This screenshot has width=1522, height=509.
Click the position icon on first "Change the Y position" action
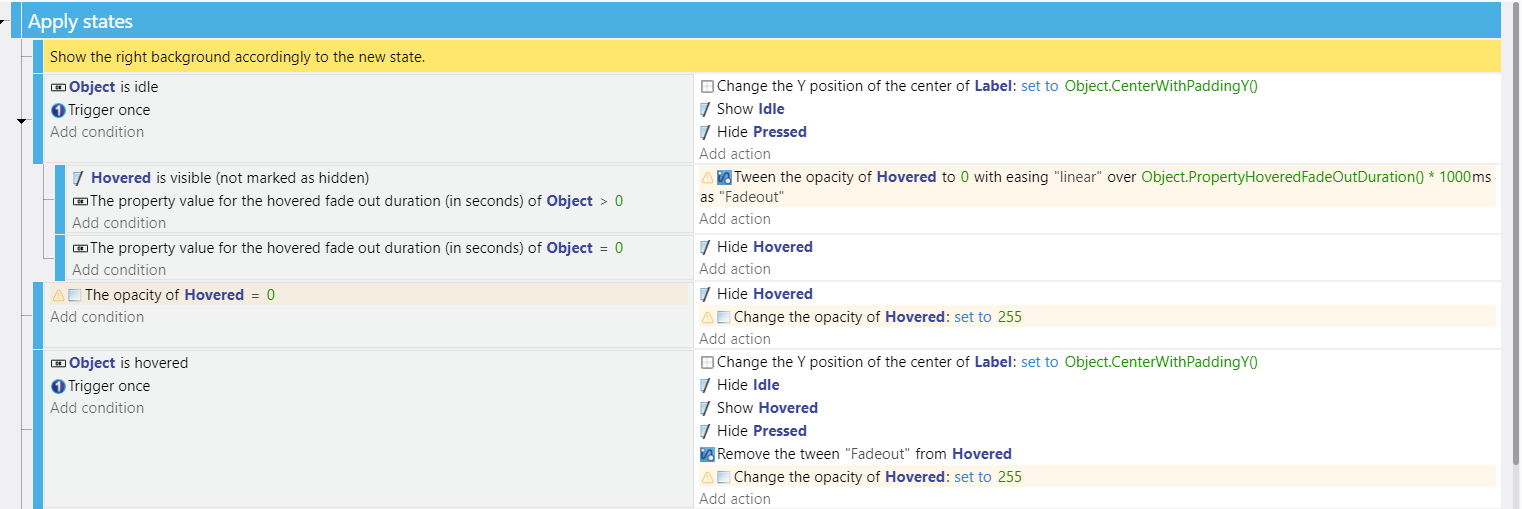click(707, 86)
